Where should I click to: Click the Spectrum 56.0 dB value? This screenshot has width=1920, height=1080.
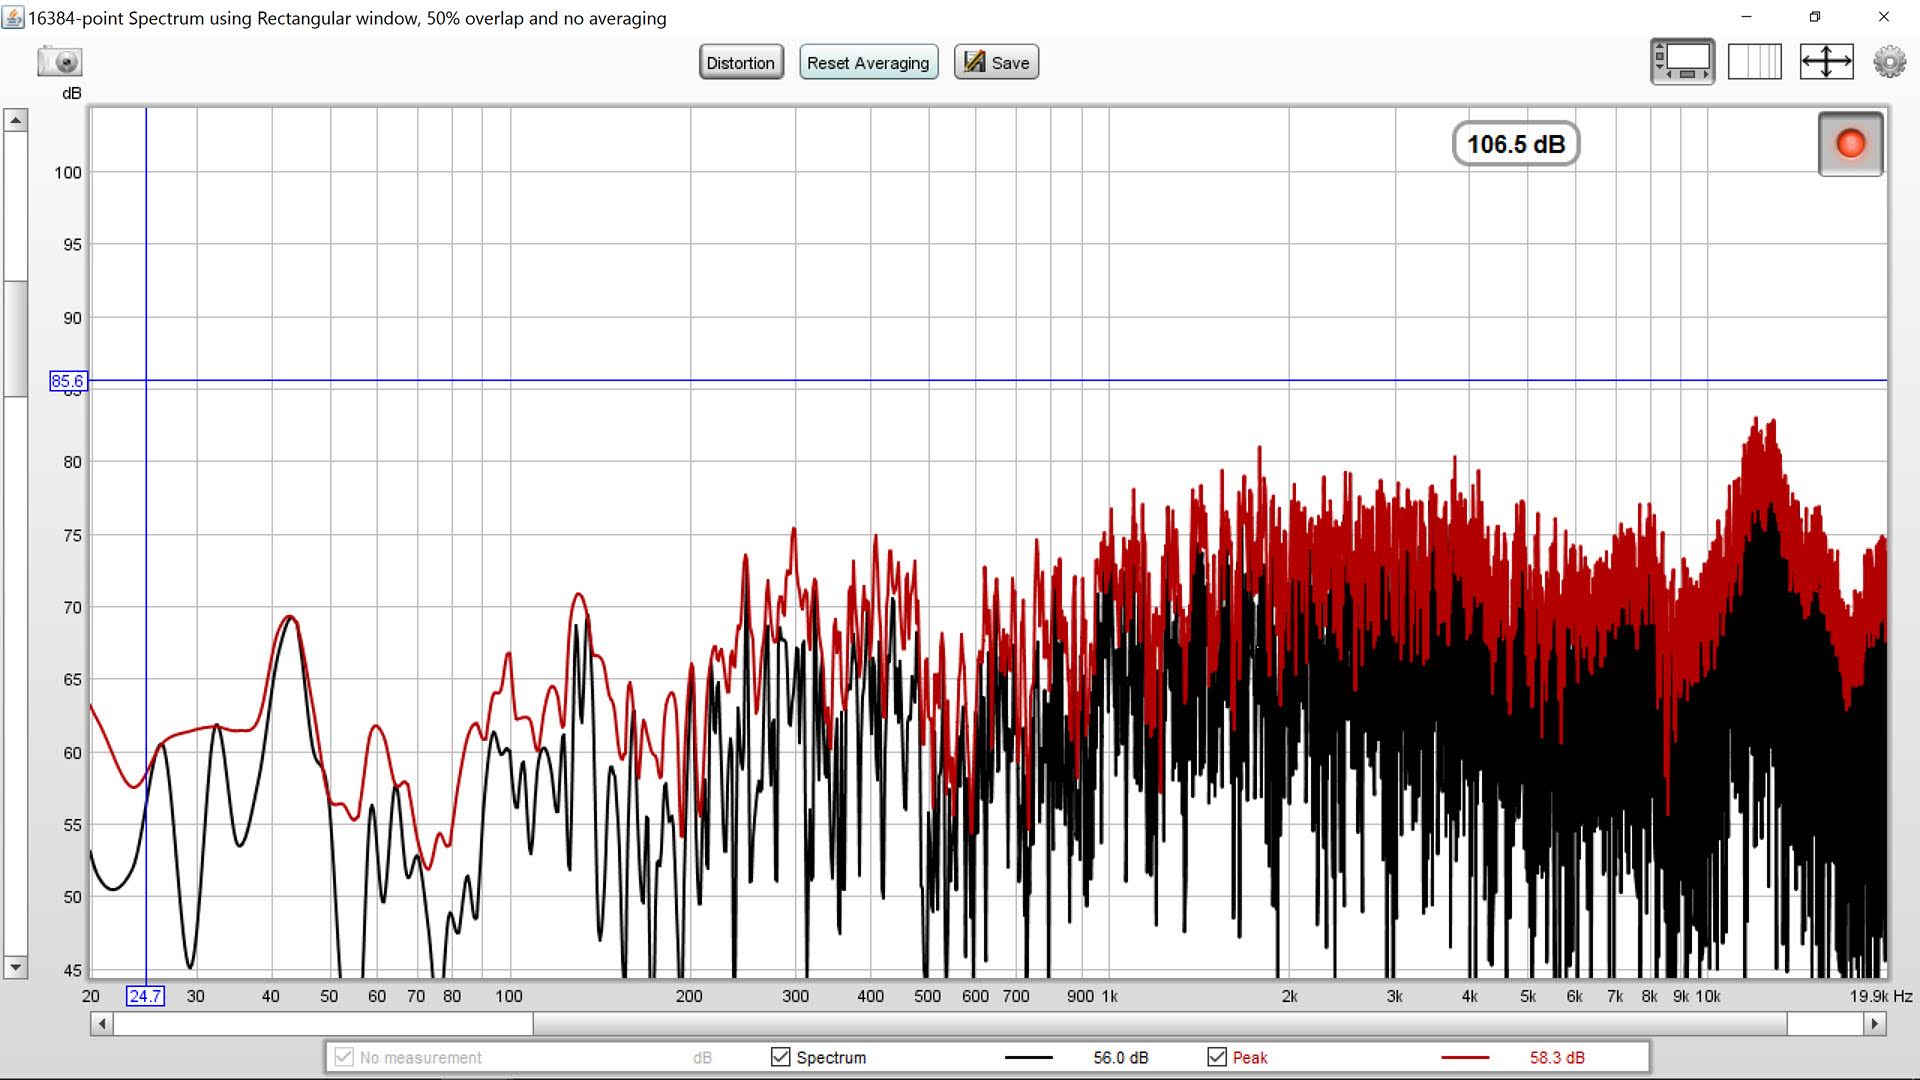1120,1057
